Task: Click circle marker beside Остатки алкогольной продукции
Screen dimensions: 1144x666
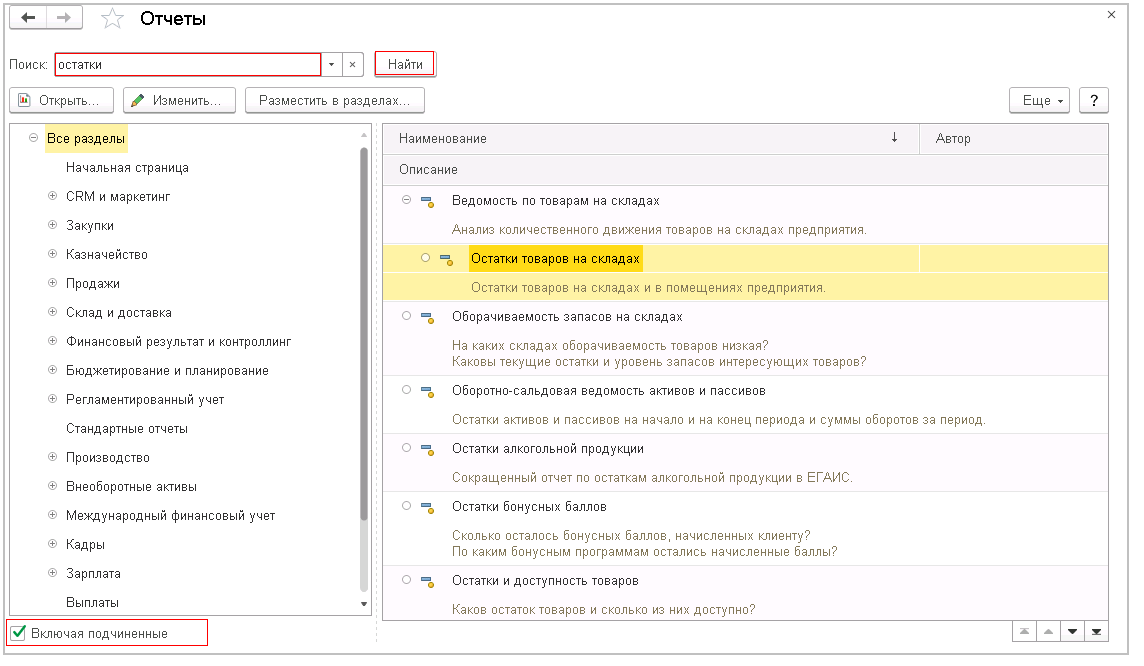Action: pos(406,448)
